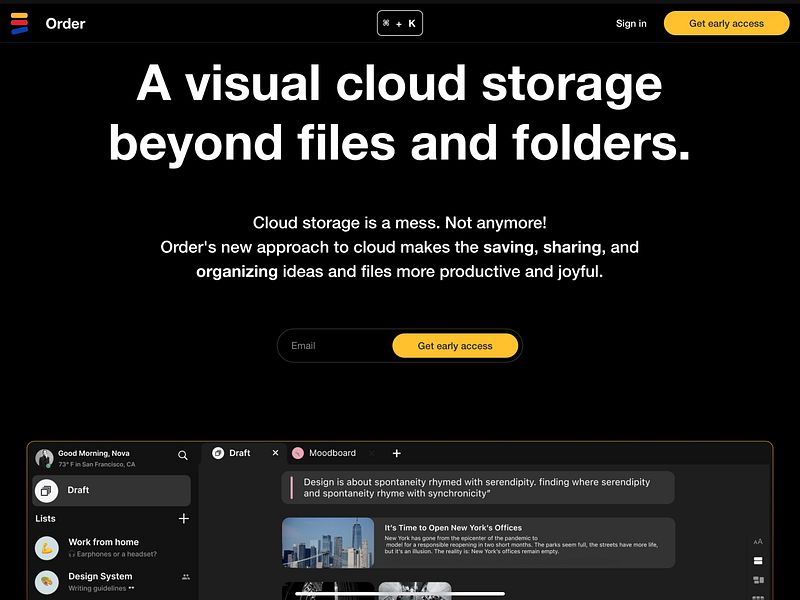
Task: Click the Sign in link
Action: tap(631, 23)
